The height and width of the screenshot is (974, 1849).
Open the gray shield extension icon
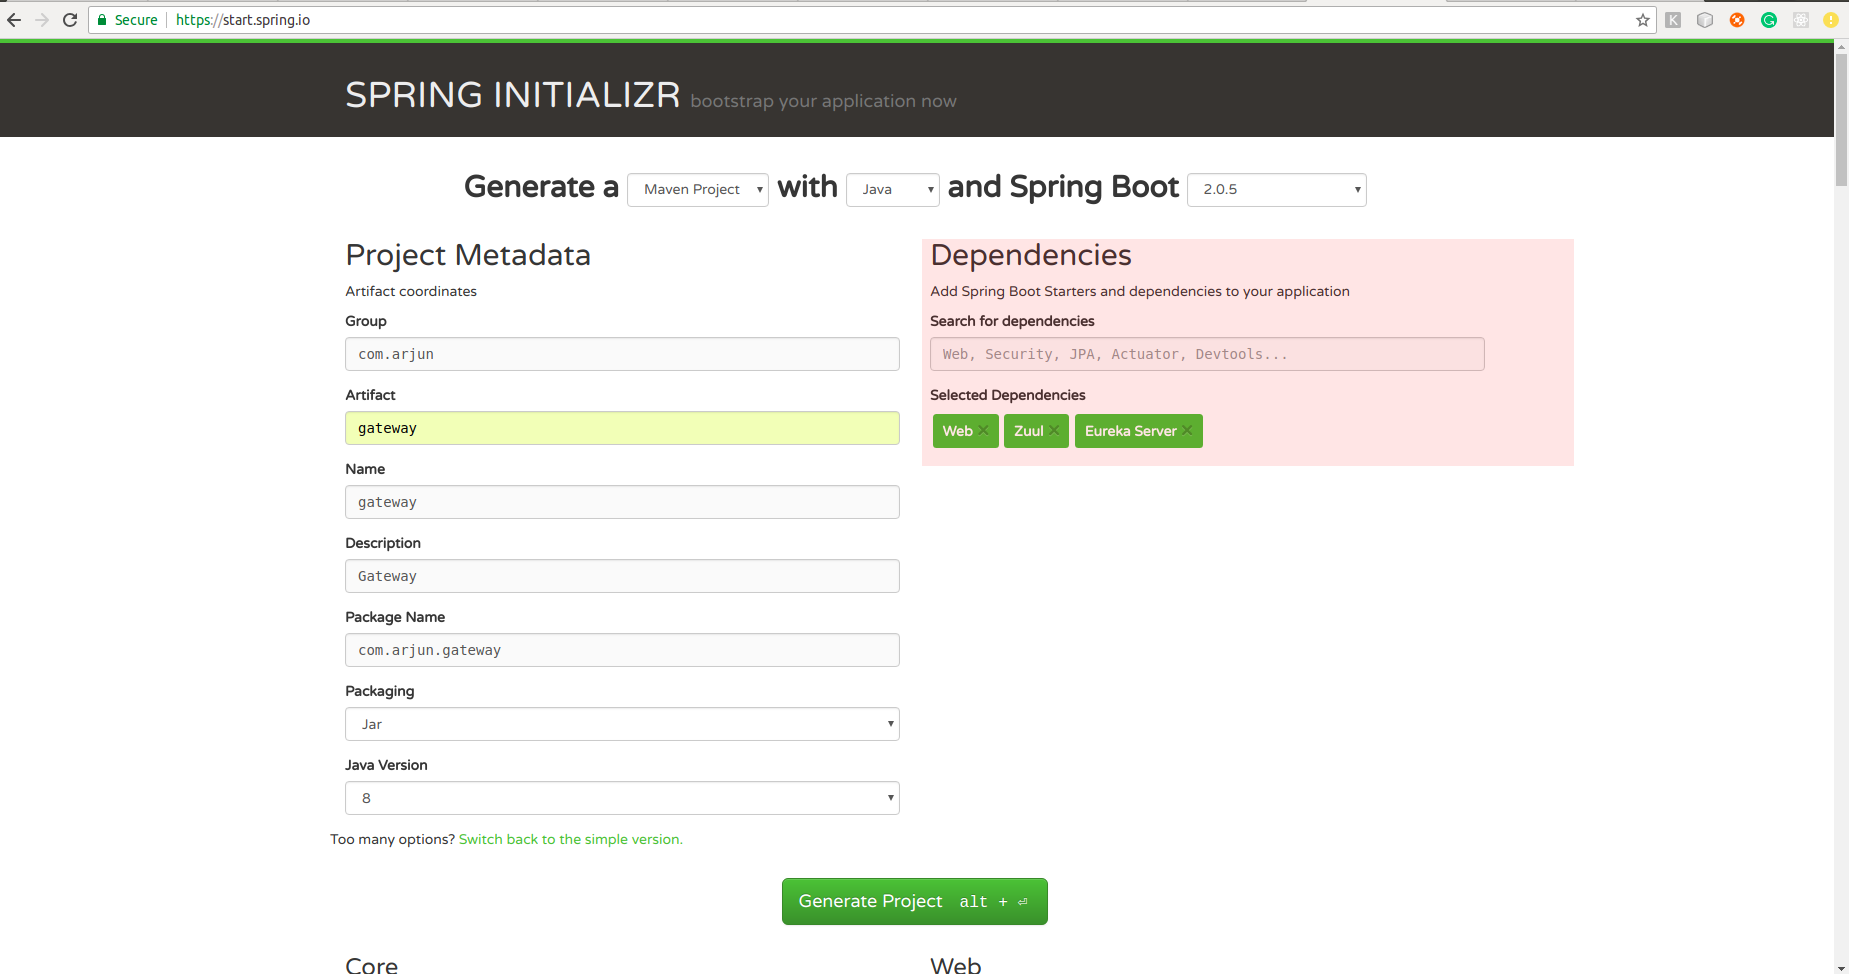(1705, 20)
